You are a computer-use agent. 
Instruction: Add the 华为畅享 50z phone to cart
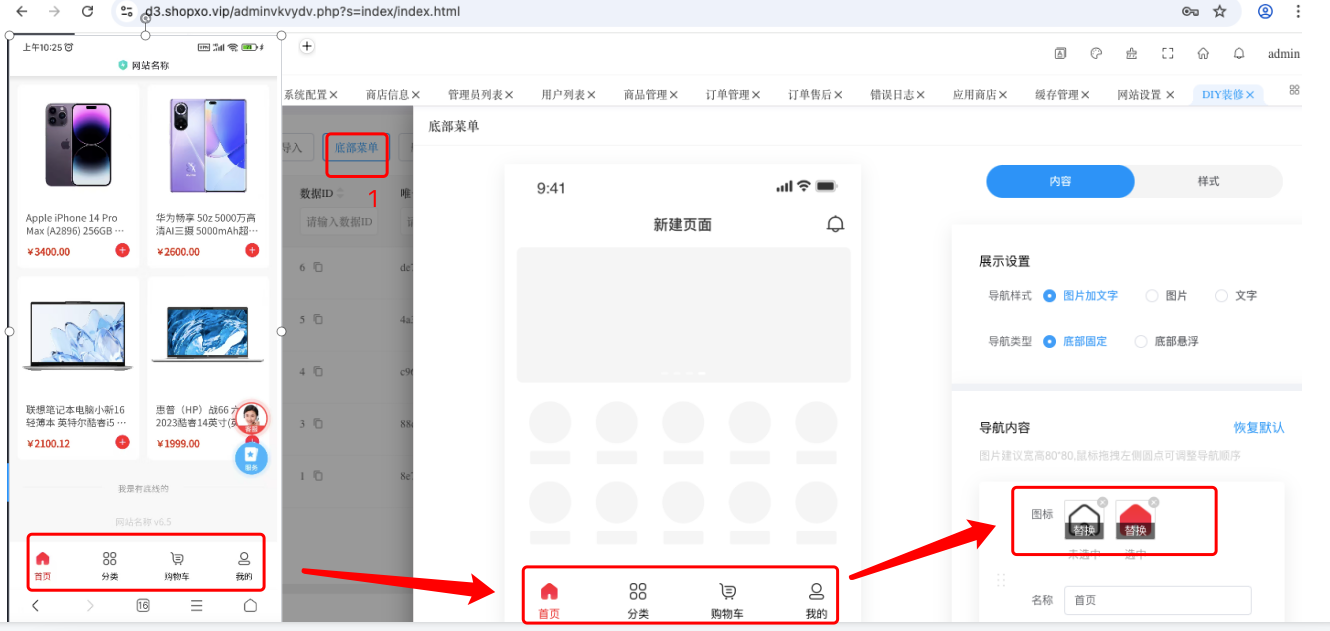(252, 250)
